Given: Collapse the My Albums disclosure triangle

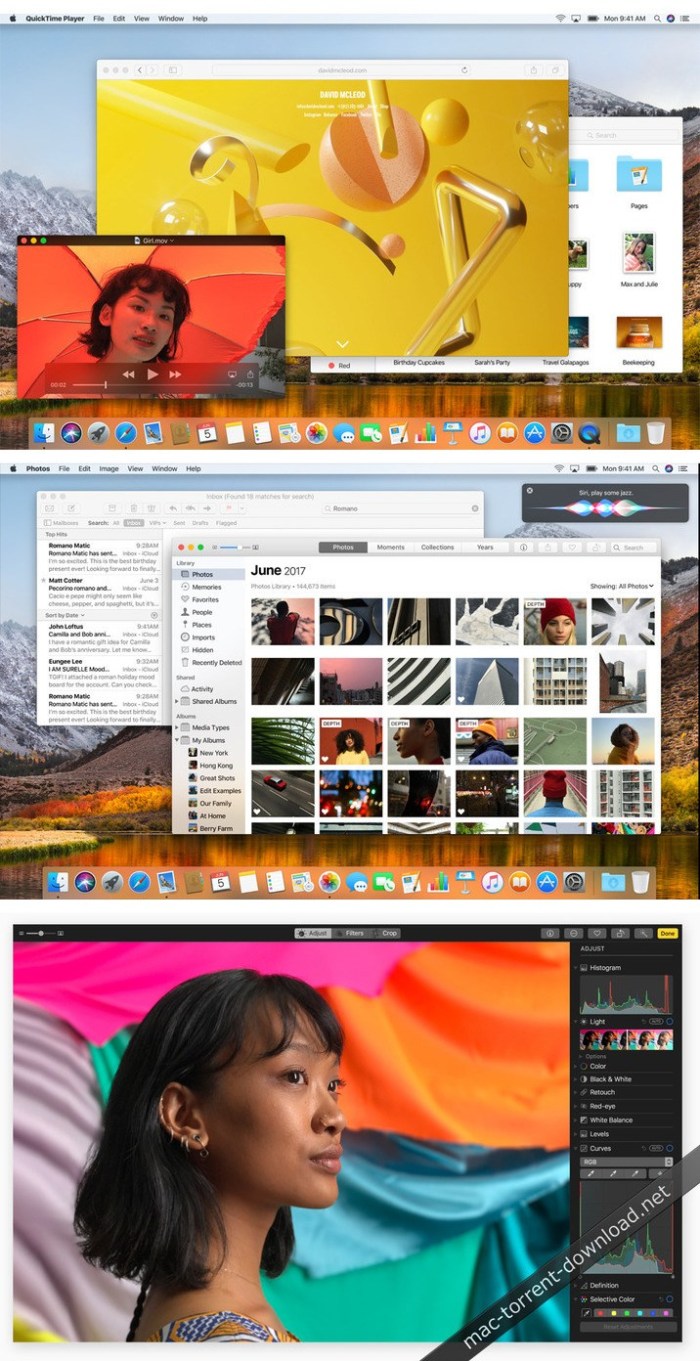Looking at the screenshot, I should coord(177,740).
